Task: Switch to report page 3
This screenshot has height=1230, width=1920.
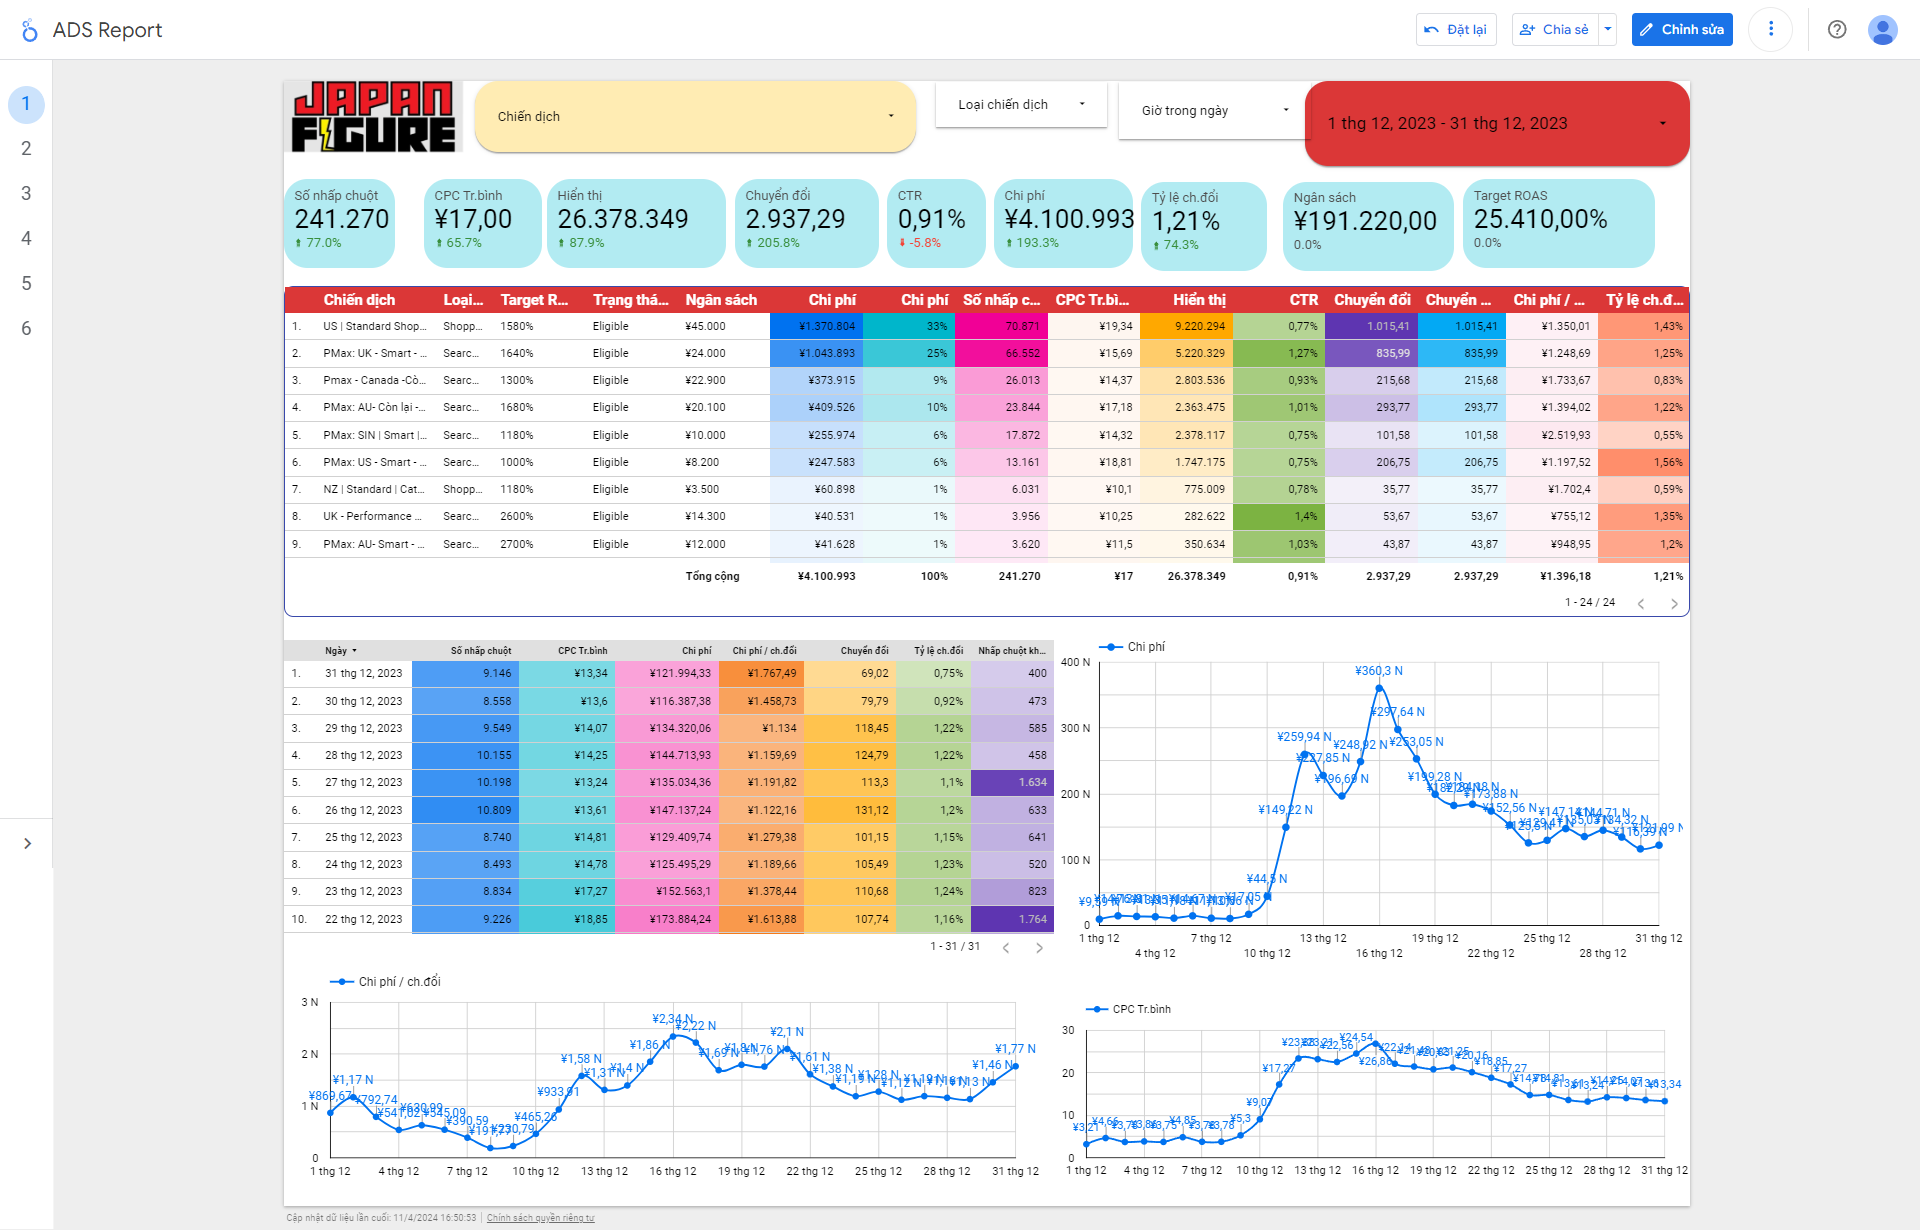Action: [26, 193]
